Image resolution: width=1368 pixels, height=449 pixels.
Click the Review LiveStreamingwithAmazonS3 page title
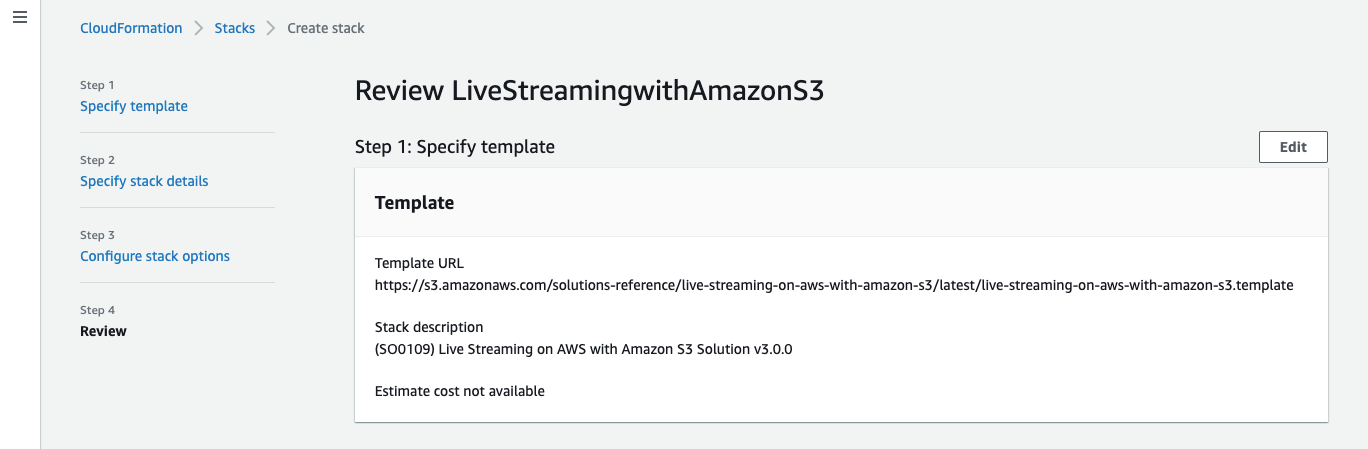pyautogui.click(x=590, y=91)
